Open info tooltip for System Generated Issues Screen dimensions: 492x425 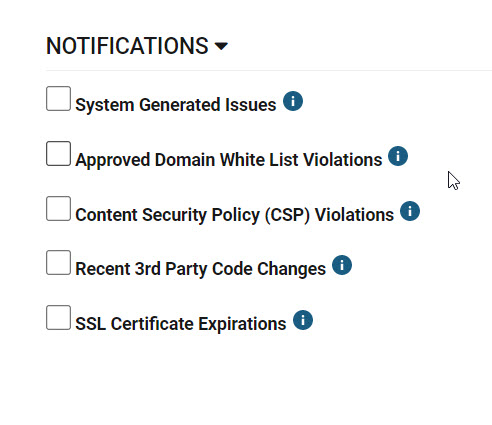coord(293,101)
